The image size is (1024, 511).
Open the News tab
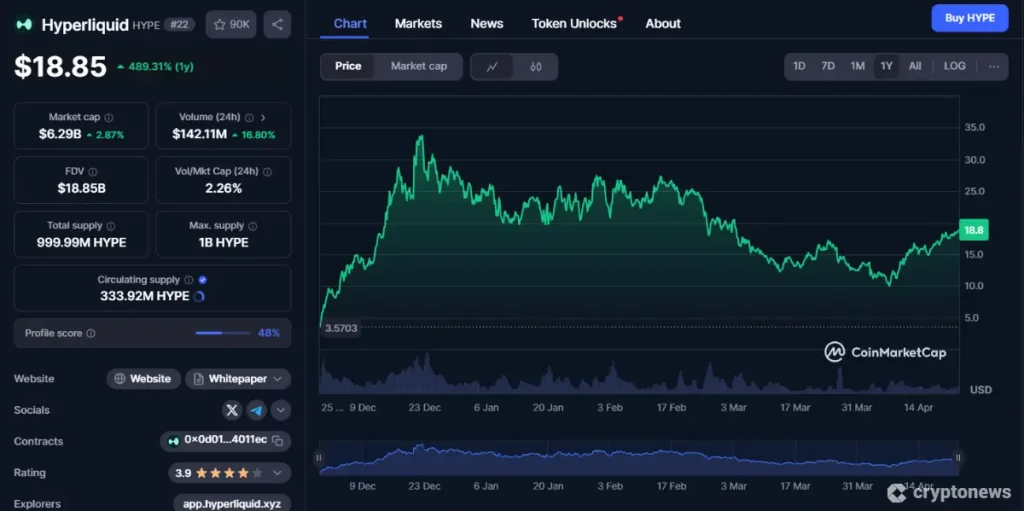[x=487, y=24]
